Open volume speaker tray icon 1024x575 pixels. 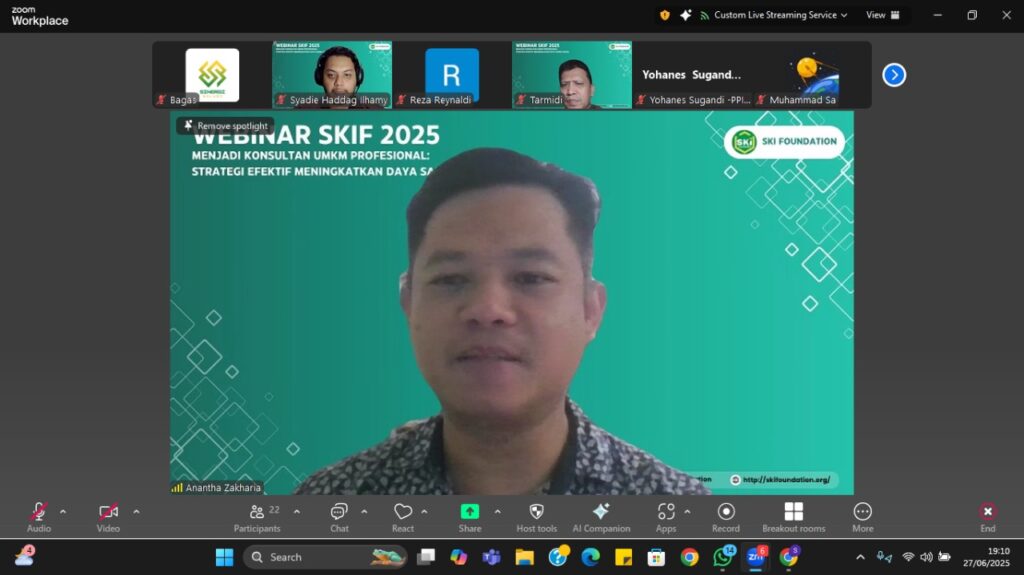(926, 557)
